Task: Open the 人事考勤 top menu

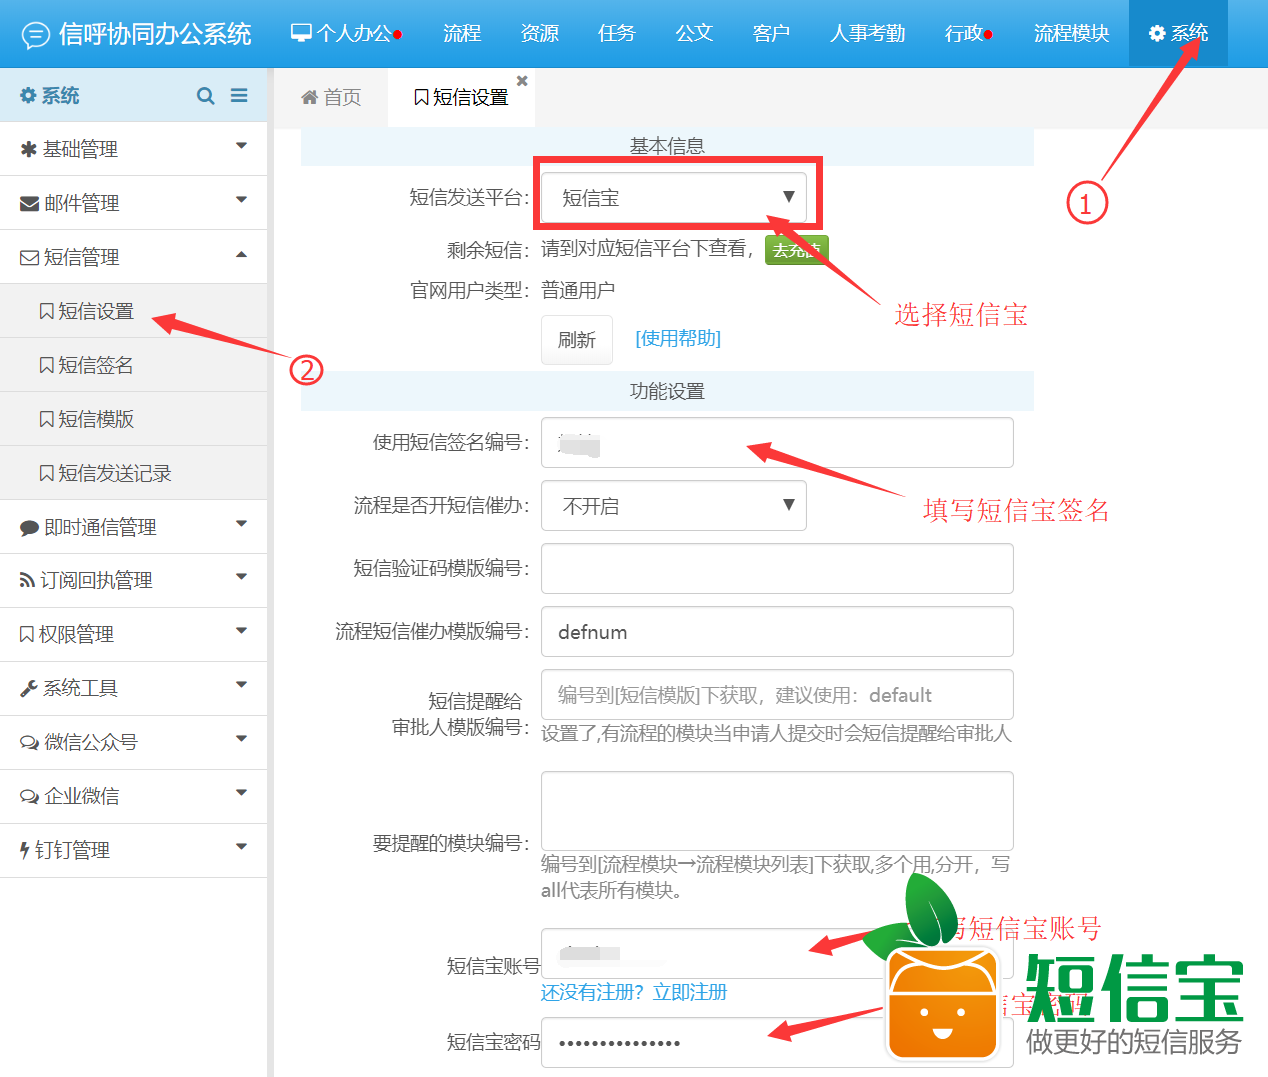Action: [x=867, y=33]
